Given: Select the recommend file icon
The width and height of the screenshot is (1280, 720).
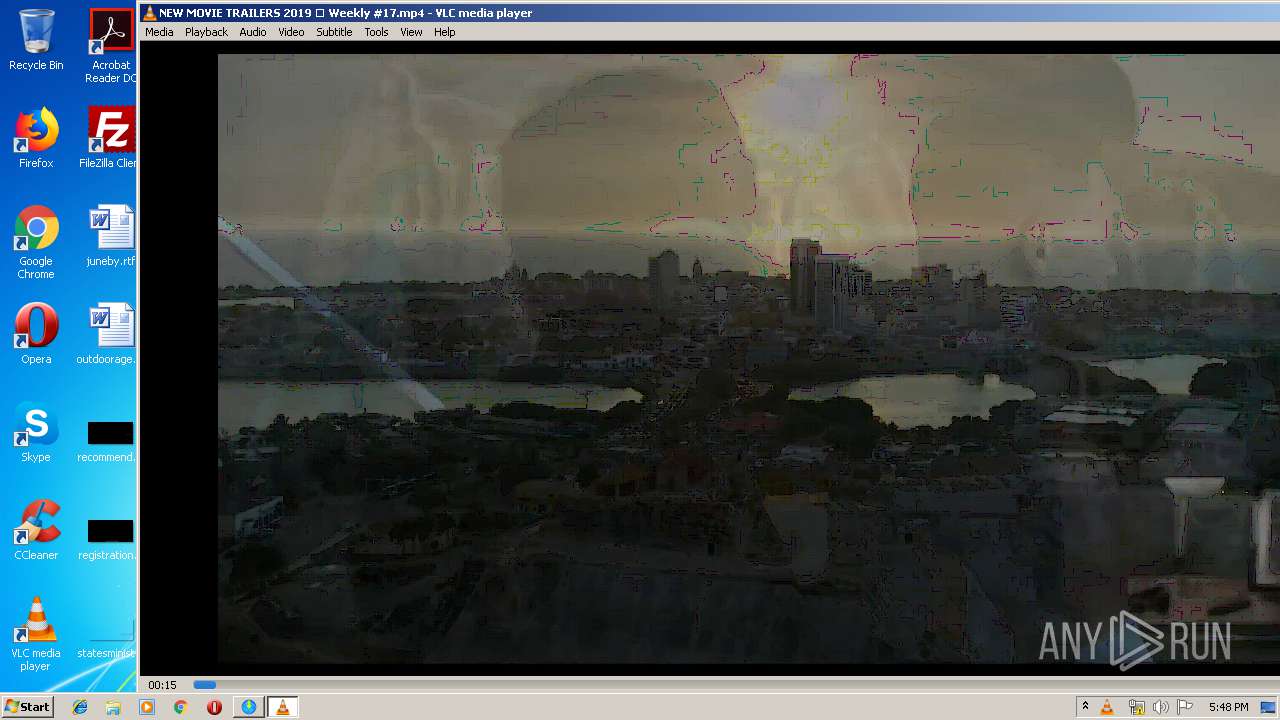Looking at the screenshot, I should [x=107, y=440].
